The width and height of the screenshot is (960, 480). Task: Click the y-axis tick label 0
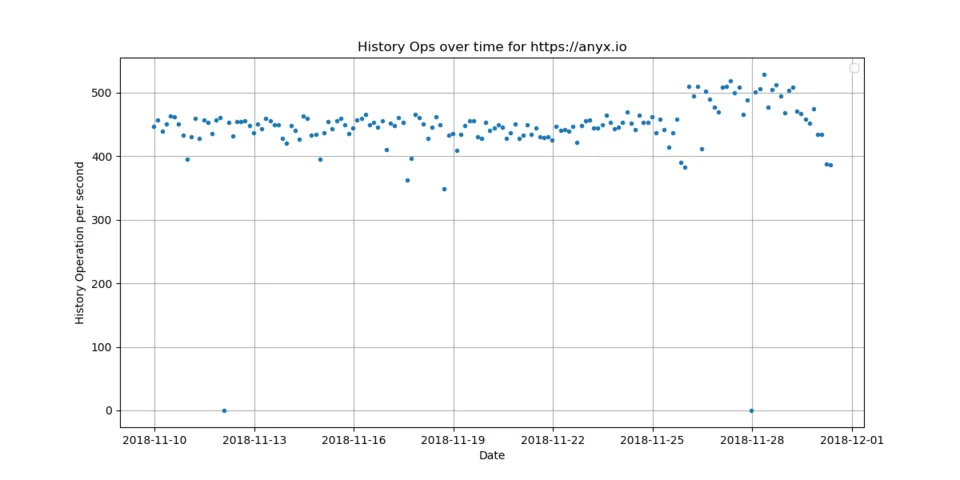tap(111, 411)
